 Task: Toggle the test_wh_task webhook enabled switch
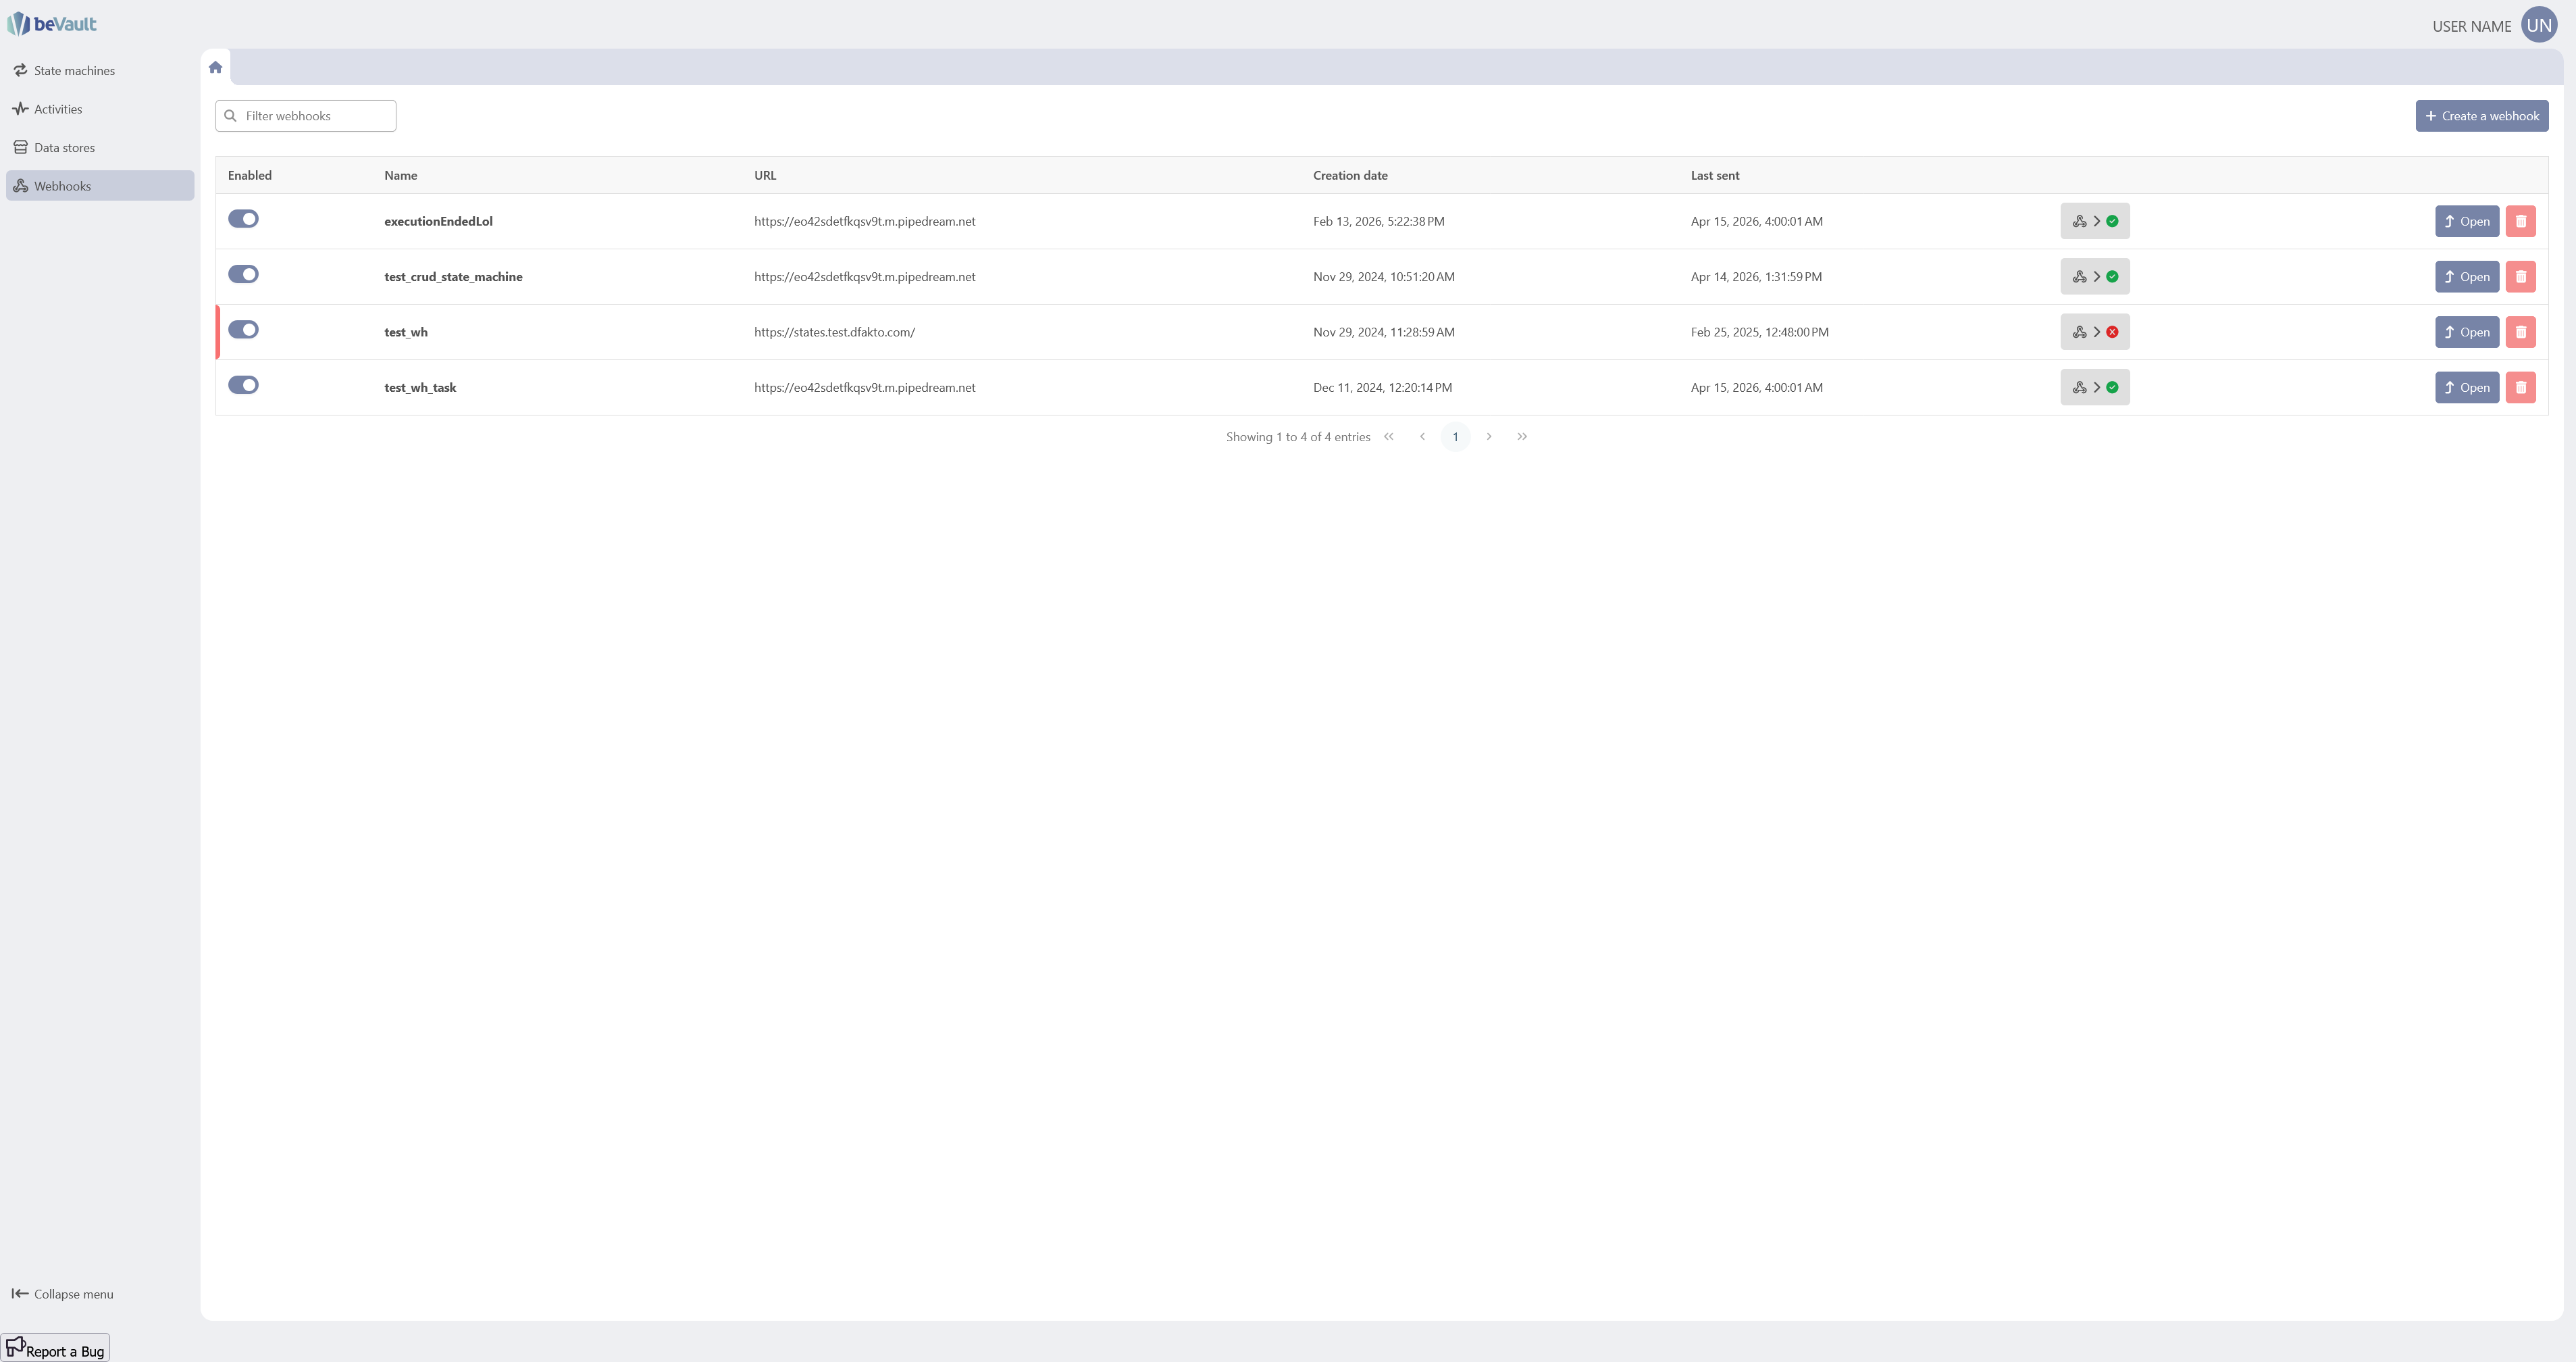pyautogui.click(x=243, y=385)
